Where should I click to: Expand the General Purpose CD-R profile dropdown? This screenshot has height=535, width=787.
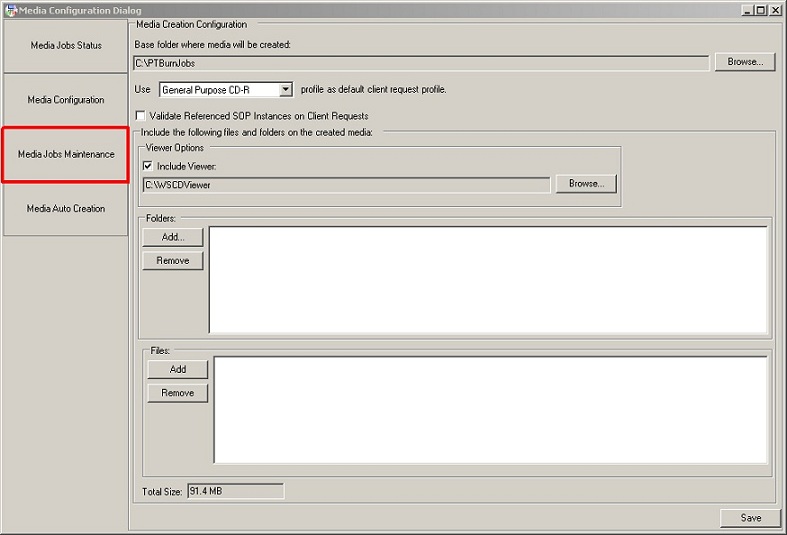click(285, 90)
